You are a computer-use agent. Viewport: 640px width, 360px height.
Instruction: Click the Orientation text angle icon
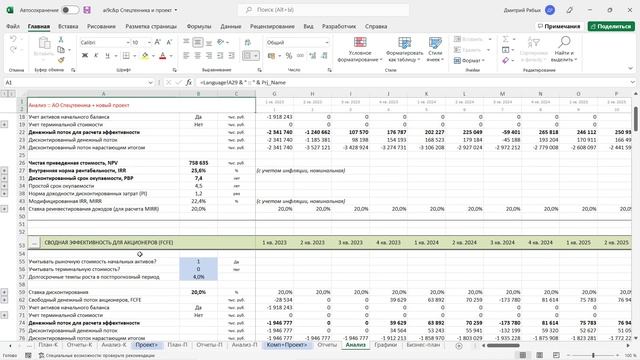(x=221, y=42)
